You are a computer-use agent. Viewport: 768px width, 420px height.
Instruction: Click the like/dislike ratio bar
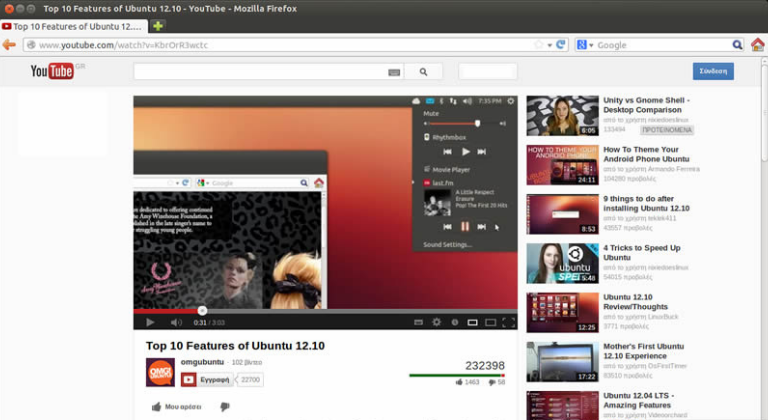tap(457, 375)
